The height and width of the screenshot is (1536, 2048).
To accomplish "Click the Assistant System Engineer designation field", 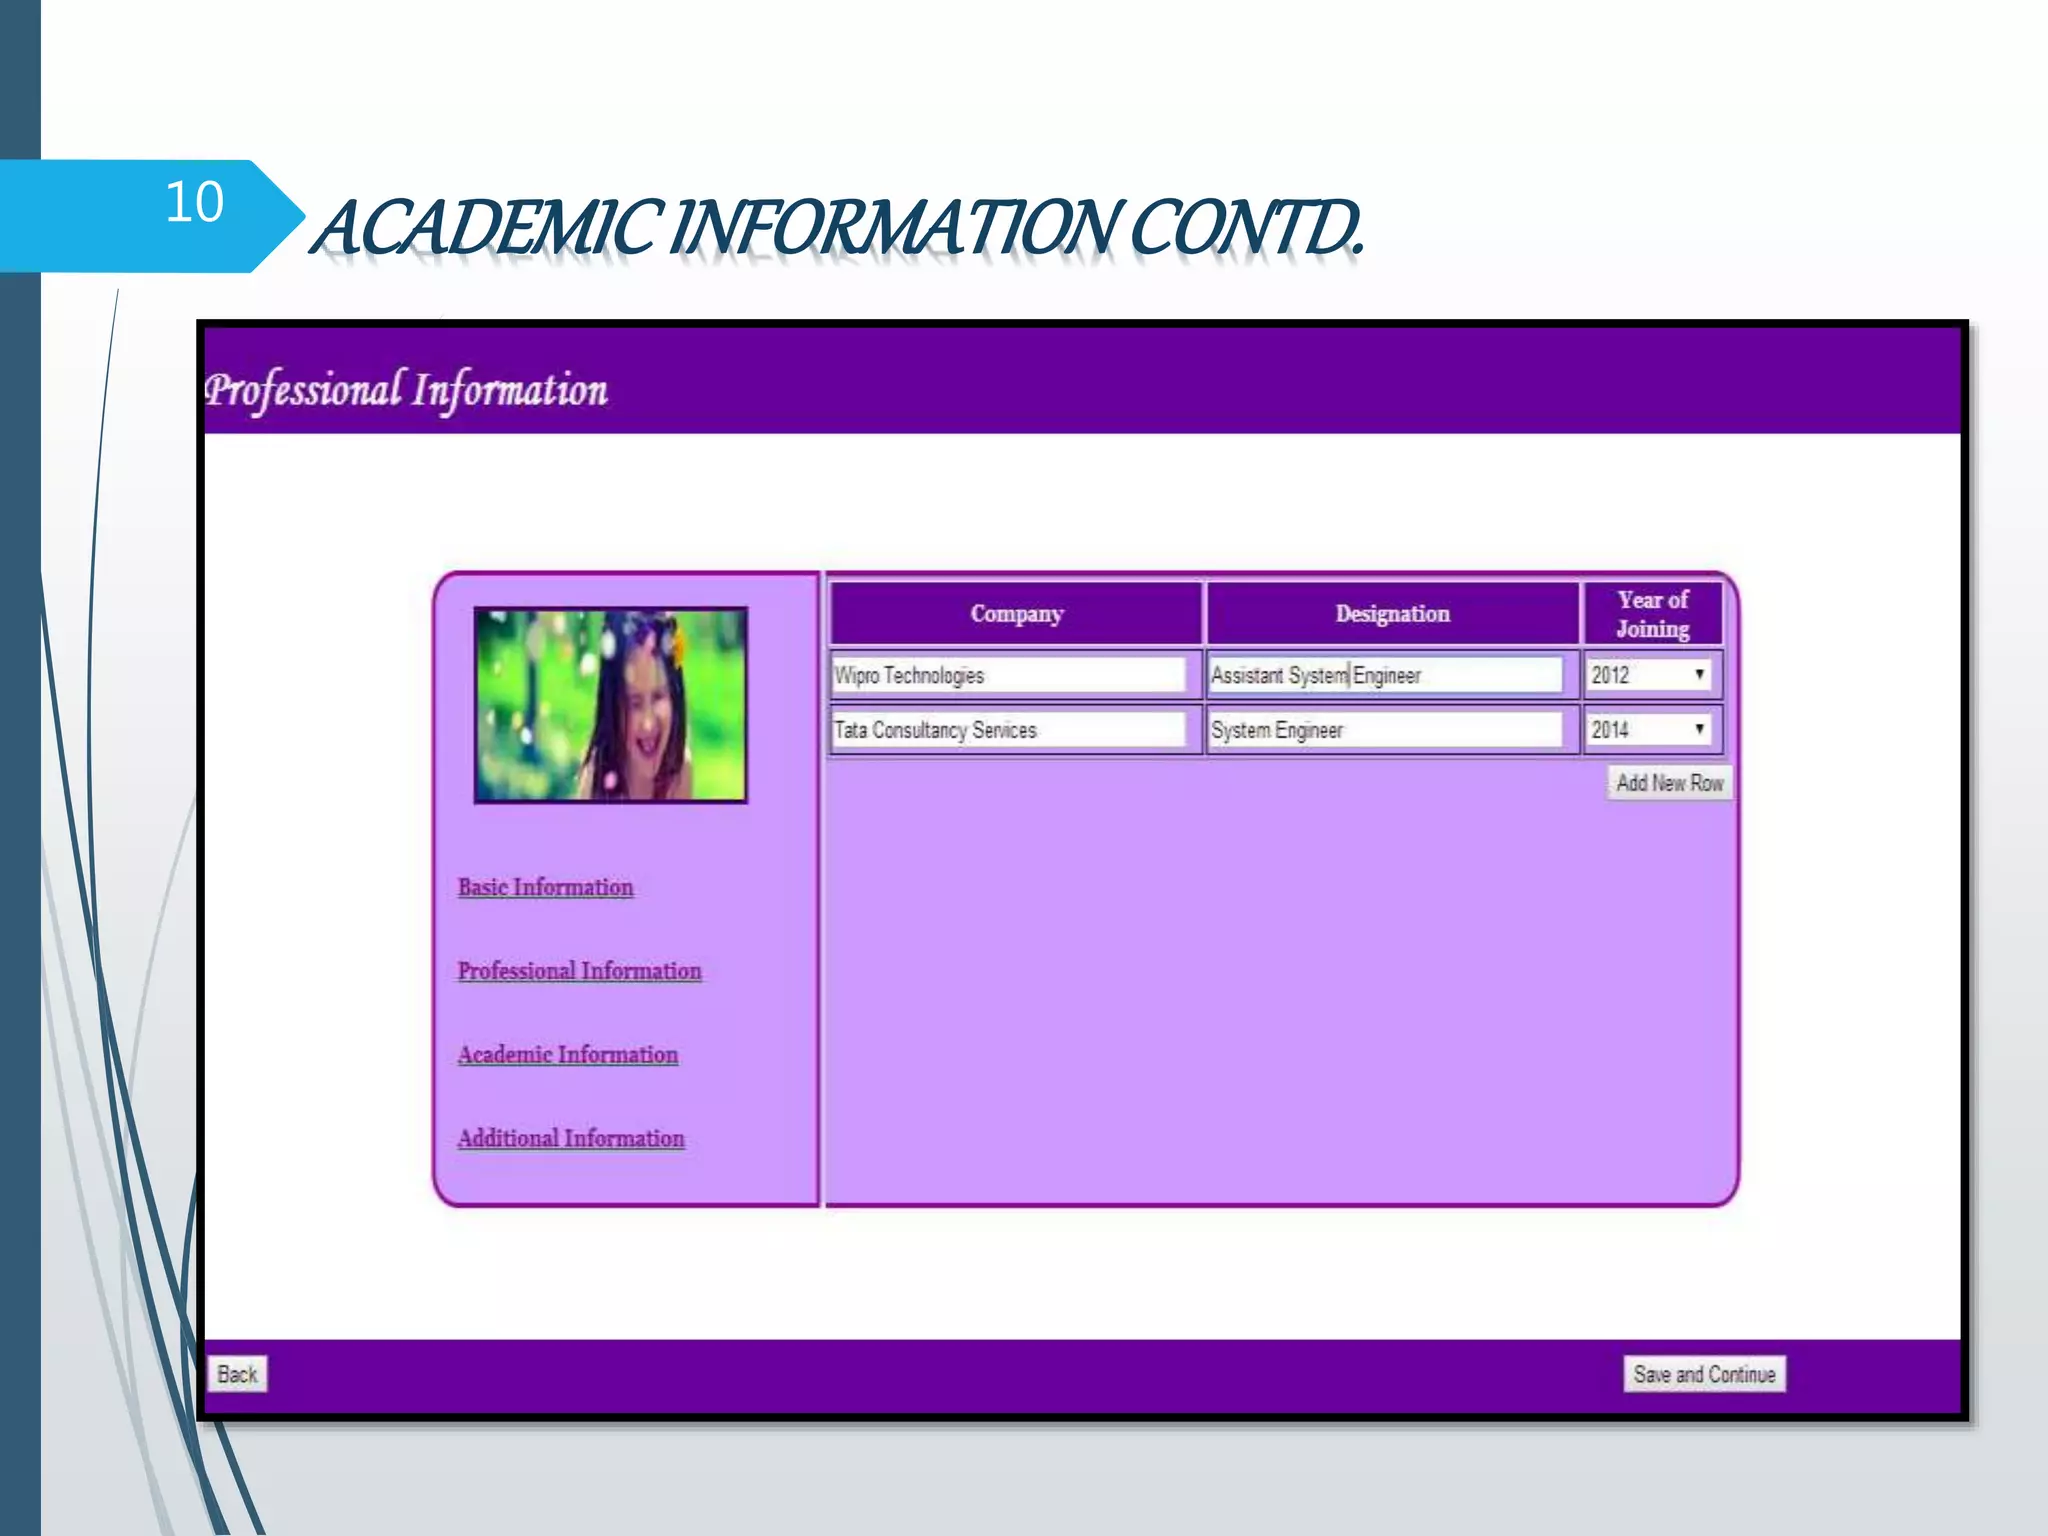I will coord(1385,675).
